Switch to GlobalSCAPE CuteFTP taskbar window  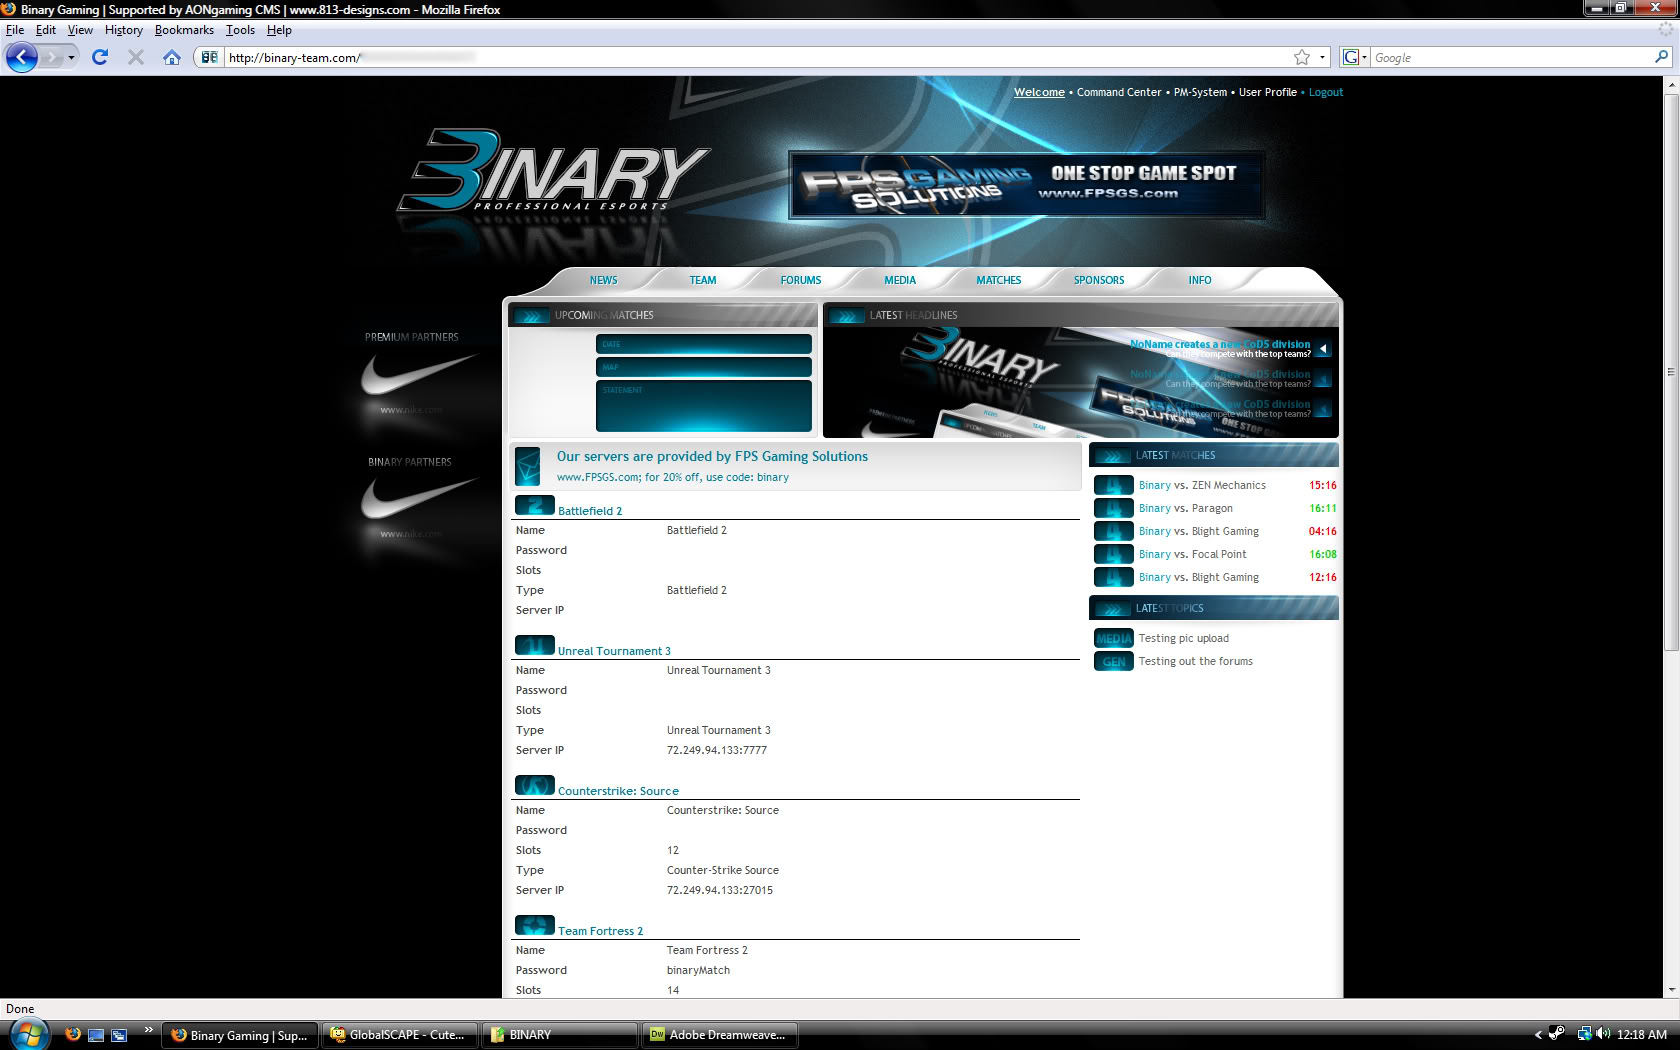[399, 1035]
